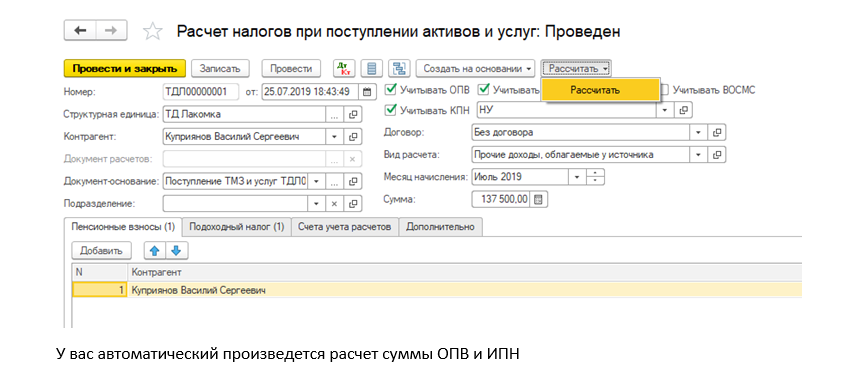Open calendar picker next to date field

[368, 91]
